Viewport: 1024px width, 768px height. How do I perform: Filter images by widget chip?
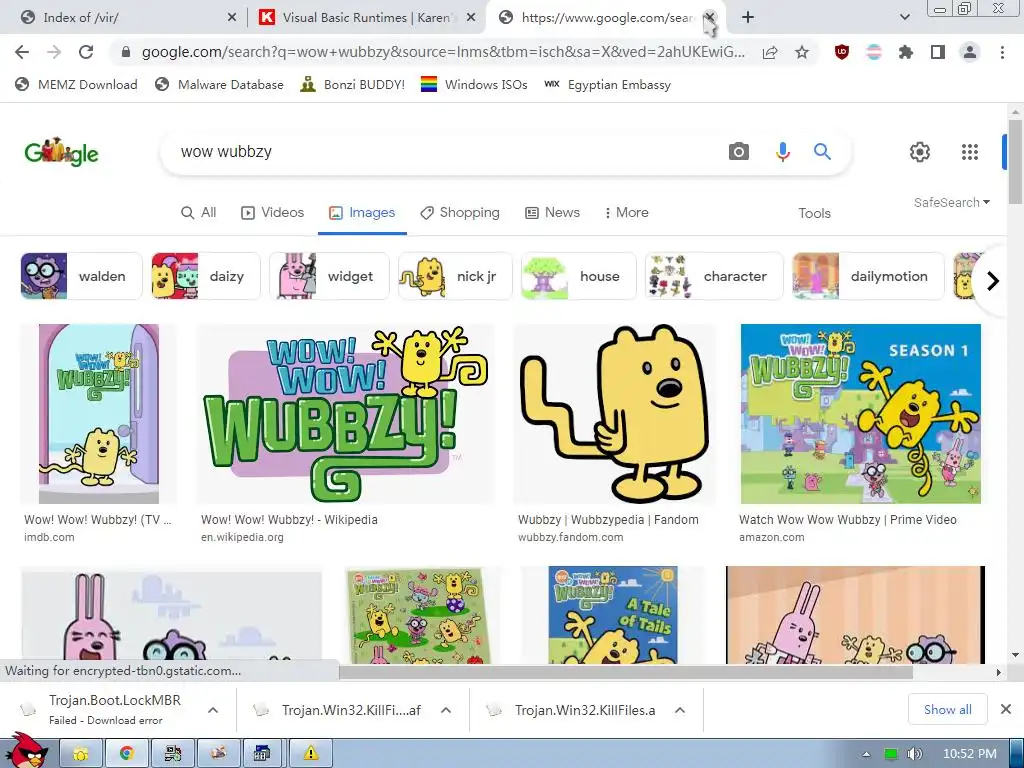(x=329, y=276)
